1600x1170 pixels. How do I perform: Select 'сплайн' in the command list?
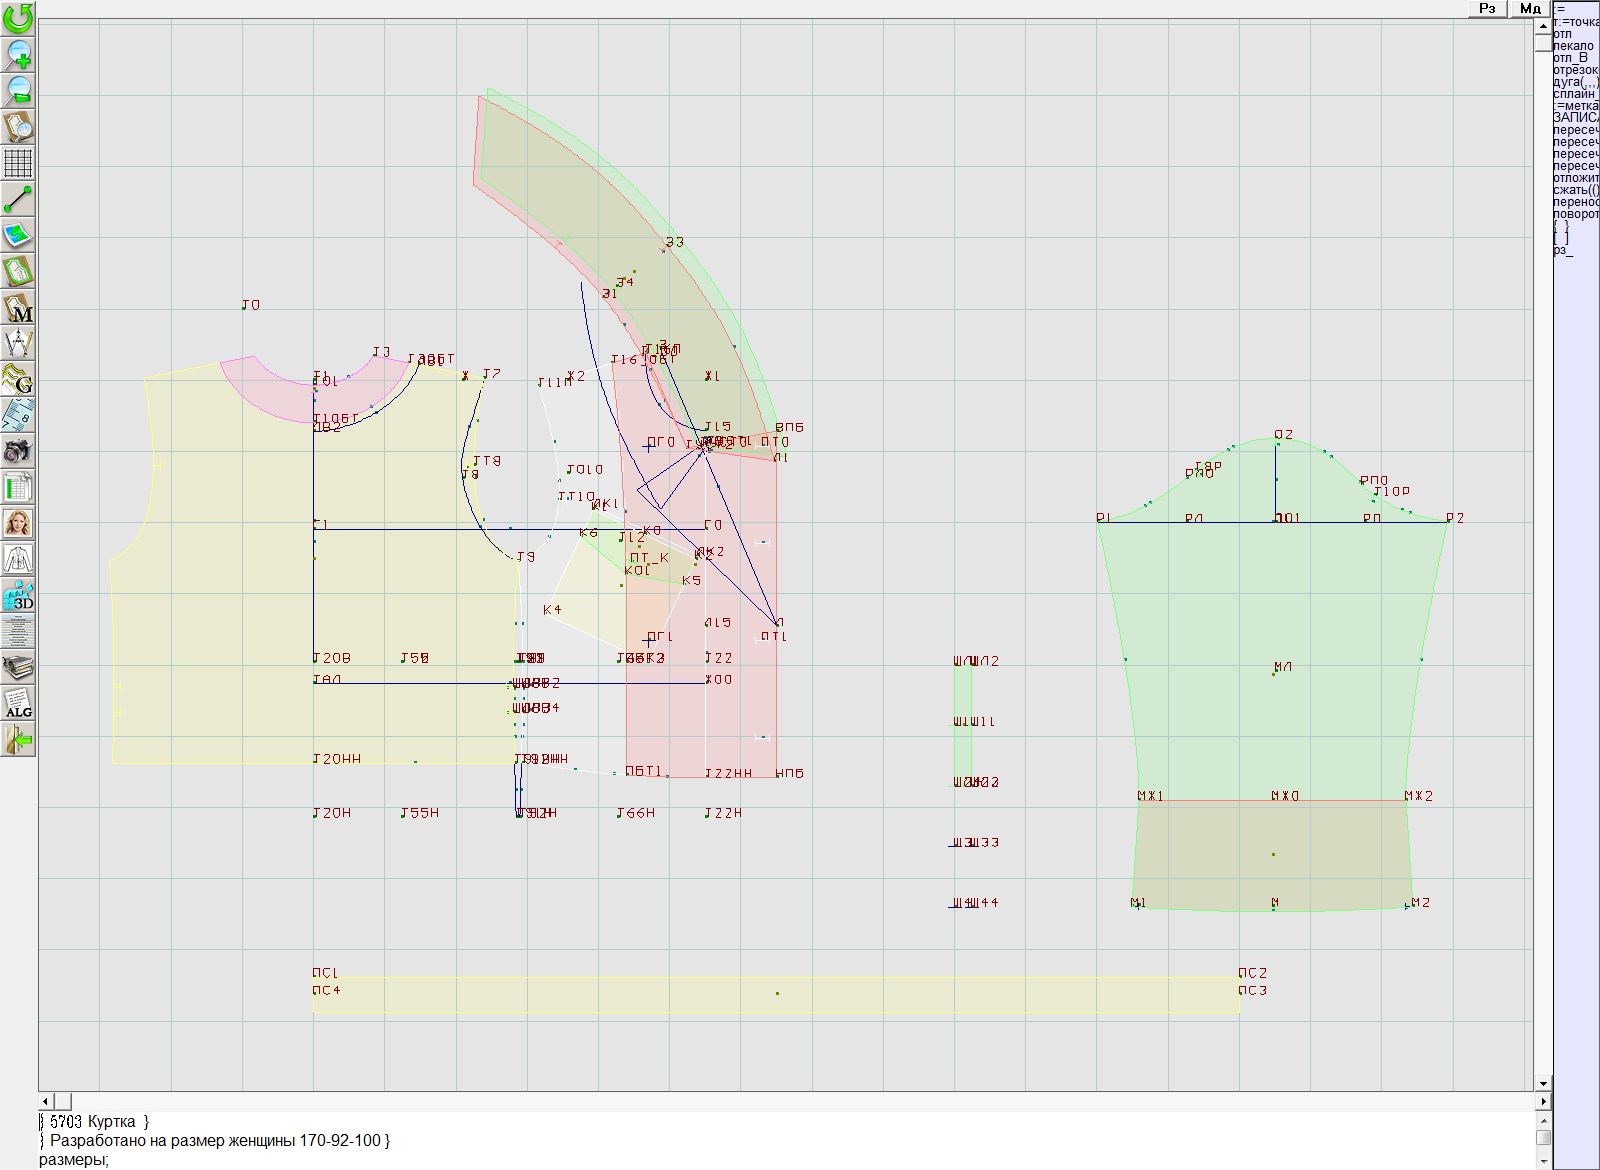(x=1575, y=94)
